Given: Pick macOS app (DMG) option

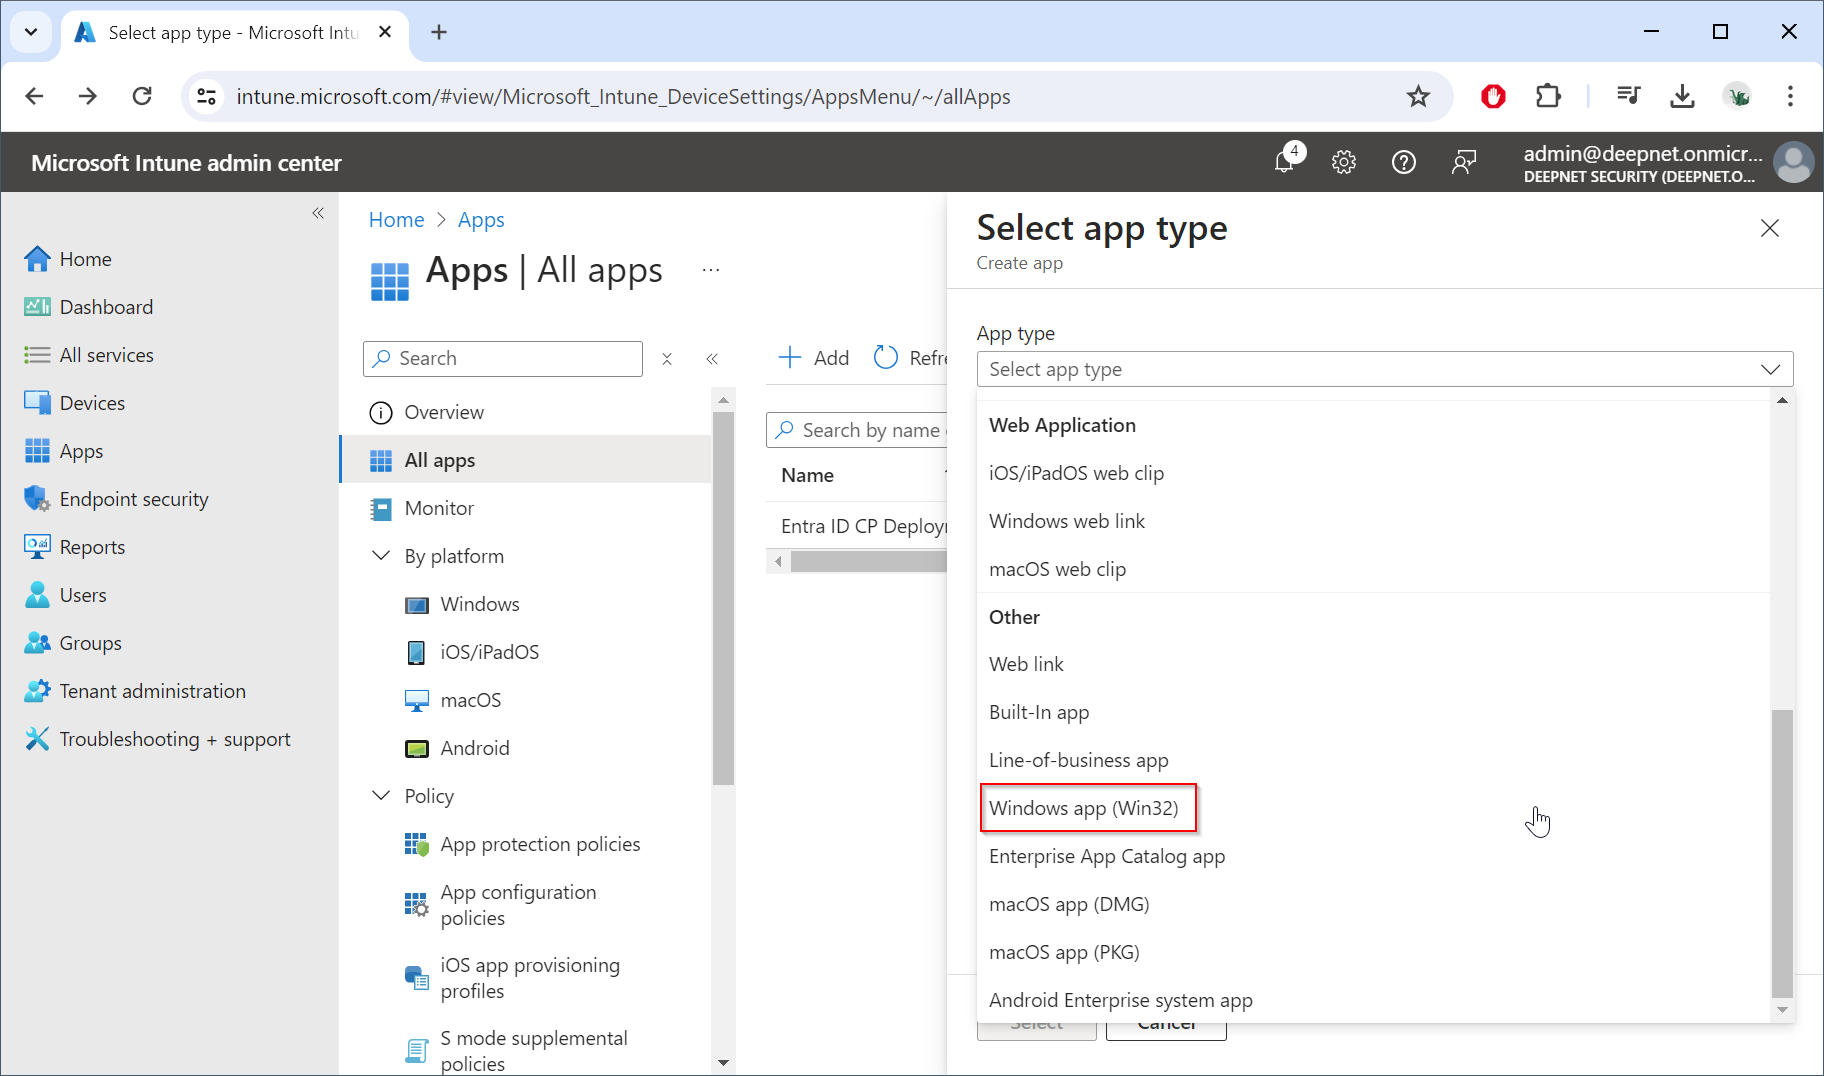Looking at the screenshot, I should pos(1069,904).
